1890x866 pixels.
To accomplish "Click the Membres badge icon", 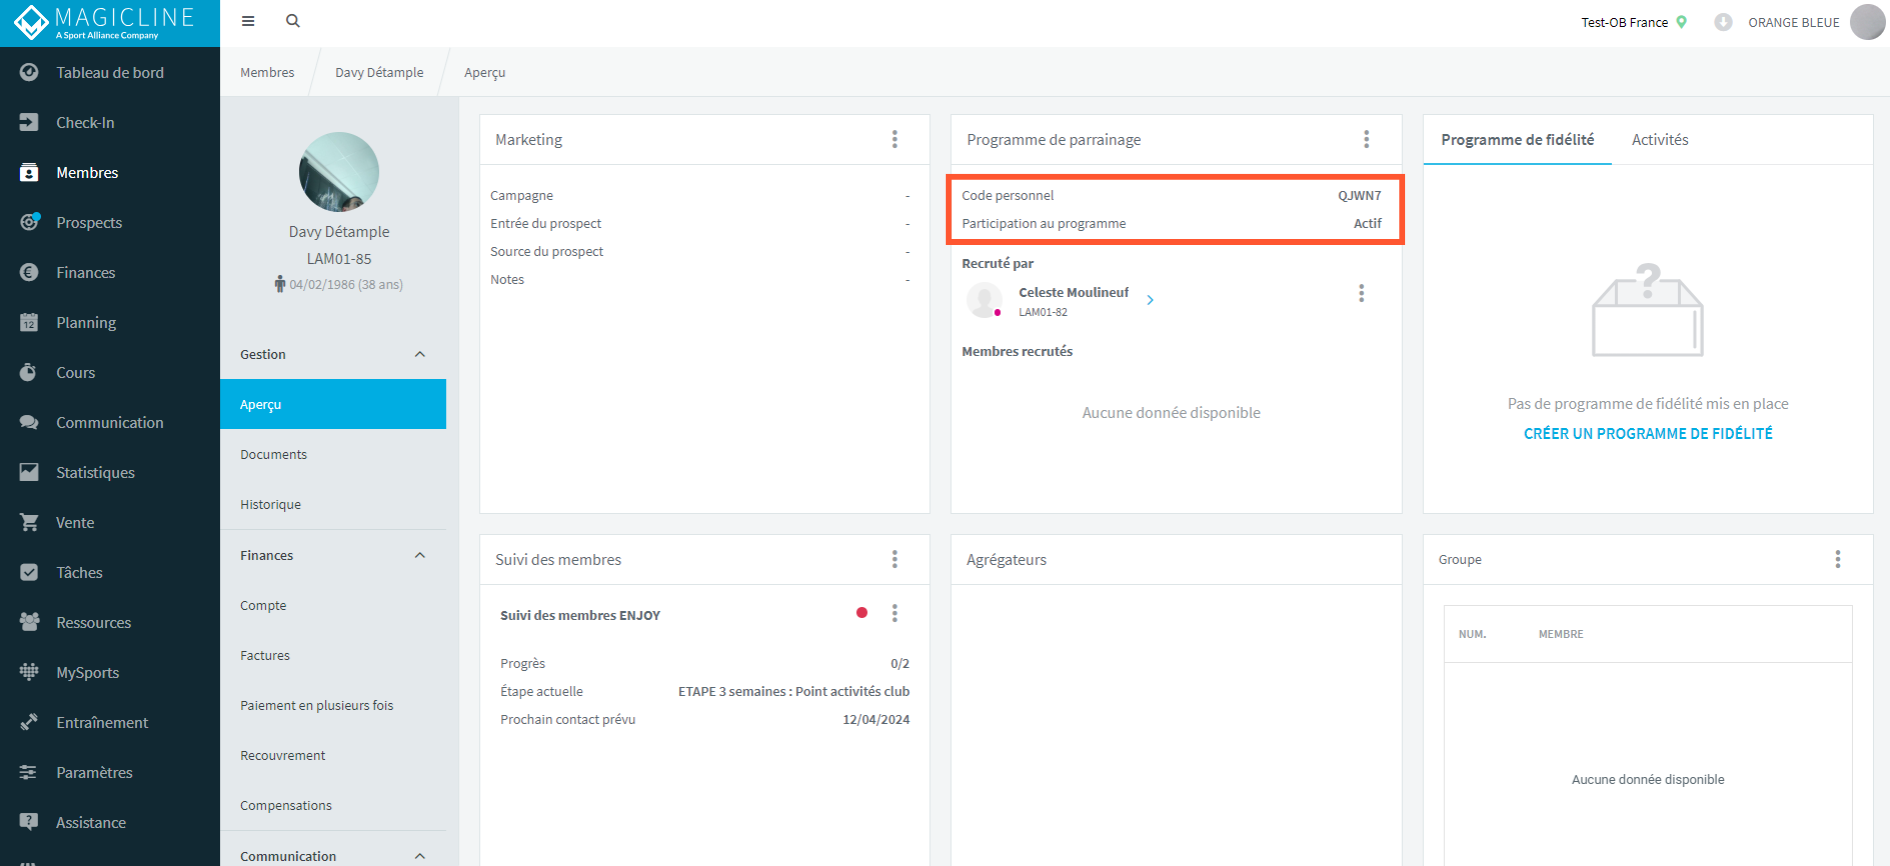I will (x=29, y=172).
